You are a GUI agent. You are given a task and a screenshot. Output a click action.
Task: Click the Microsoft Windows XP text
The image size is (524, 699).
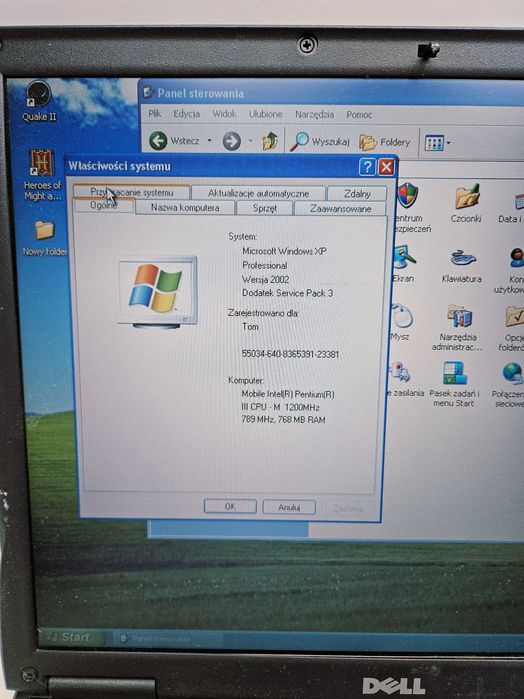[x=284, y=251]
